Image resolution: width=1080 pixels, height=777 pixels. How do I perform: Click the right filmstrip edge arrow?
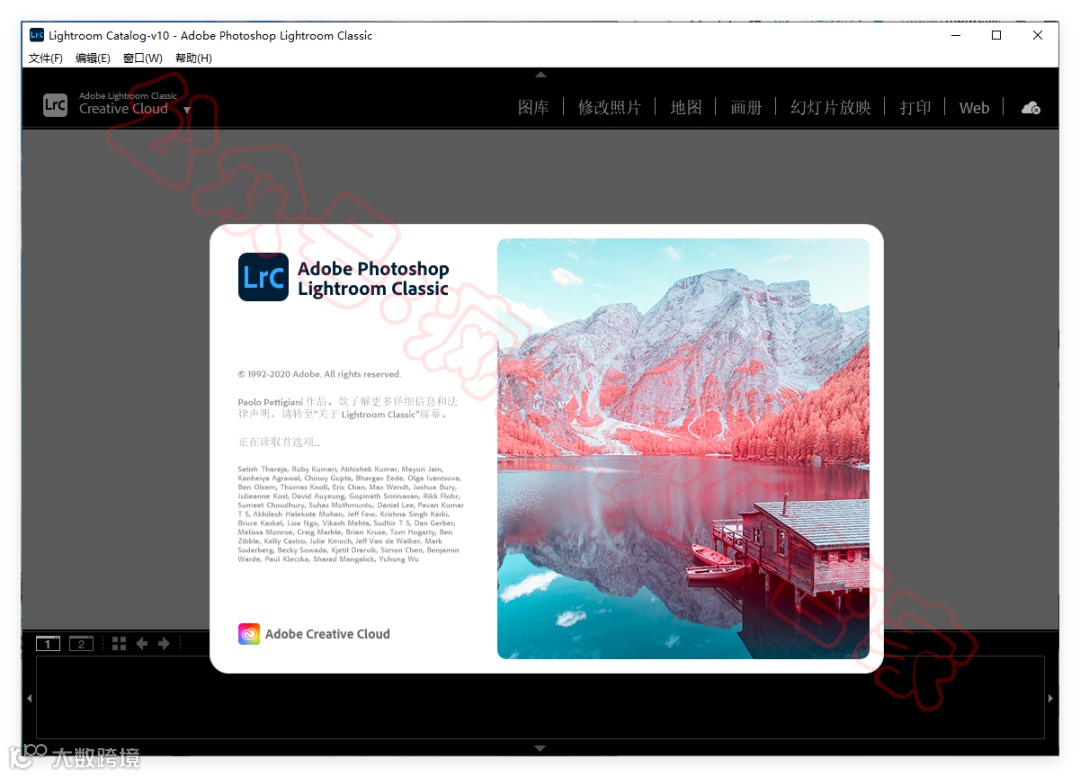[x=1050, y=698]
